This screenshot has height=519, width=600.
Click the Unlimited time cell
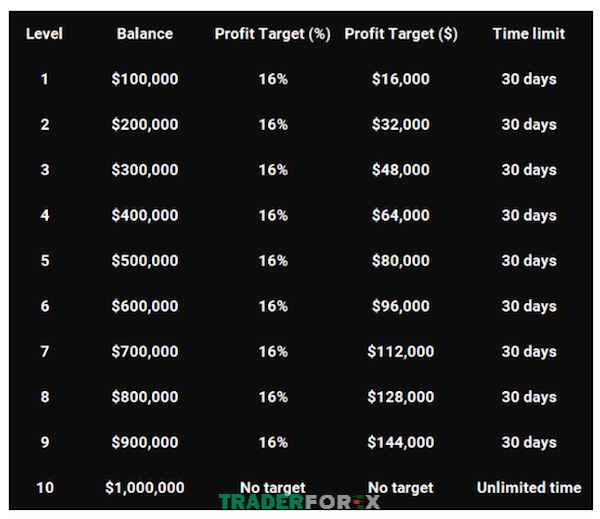[529, 488]
